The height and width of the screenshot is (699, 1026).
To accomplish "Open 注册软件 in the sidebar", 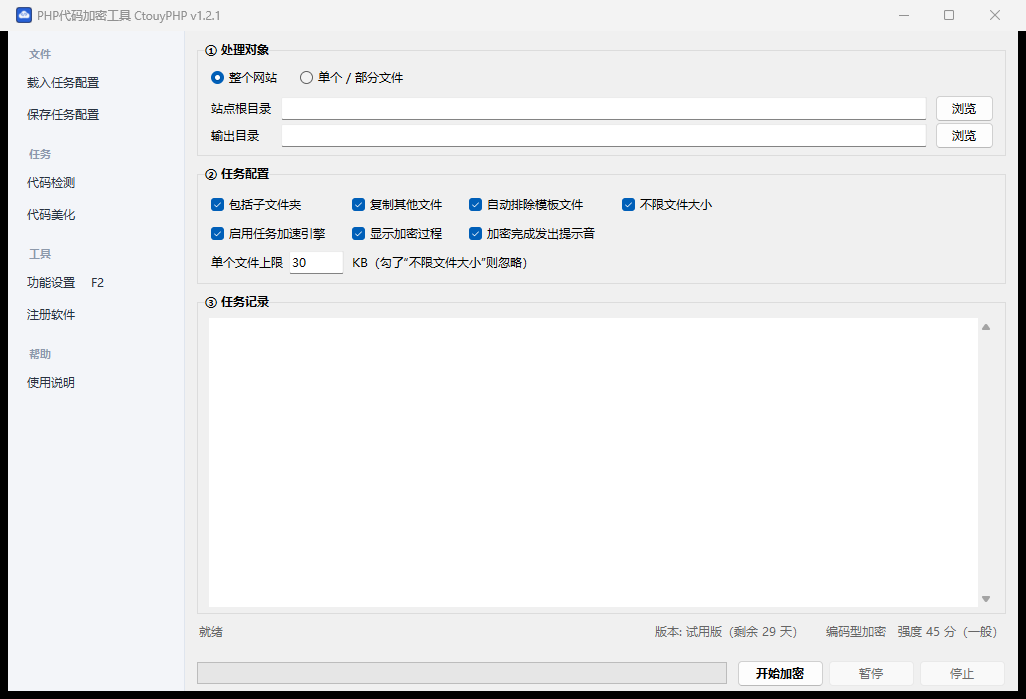I will coord(51,315).
